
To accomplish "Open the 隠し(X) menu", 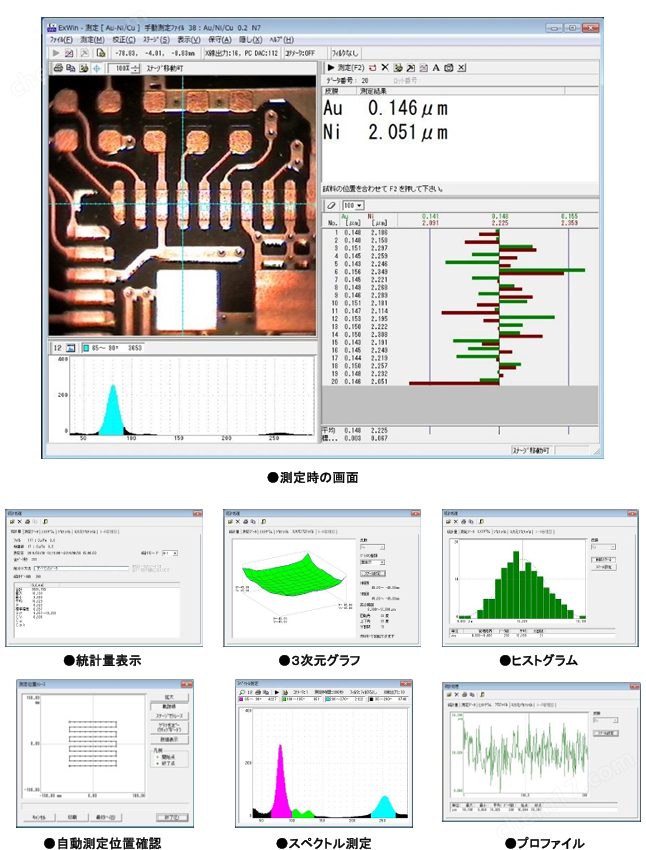I will (x=250, y=40).
